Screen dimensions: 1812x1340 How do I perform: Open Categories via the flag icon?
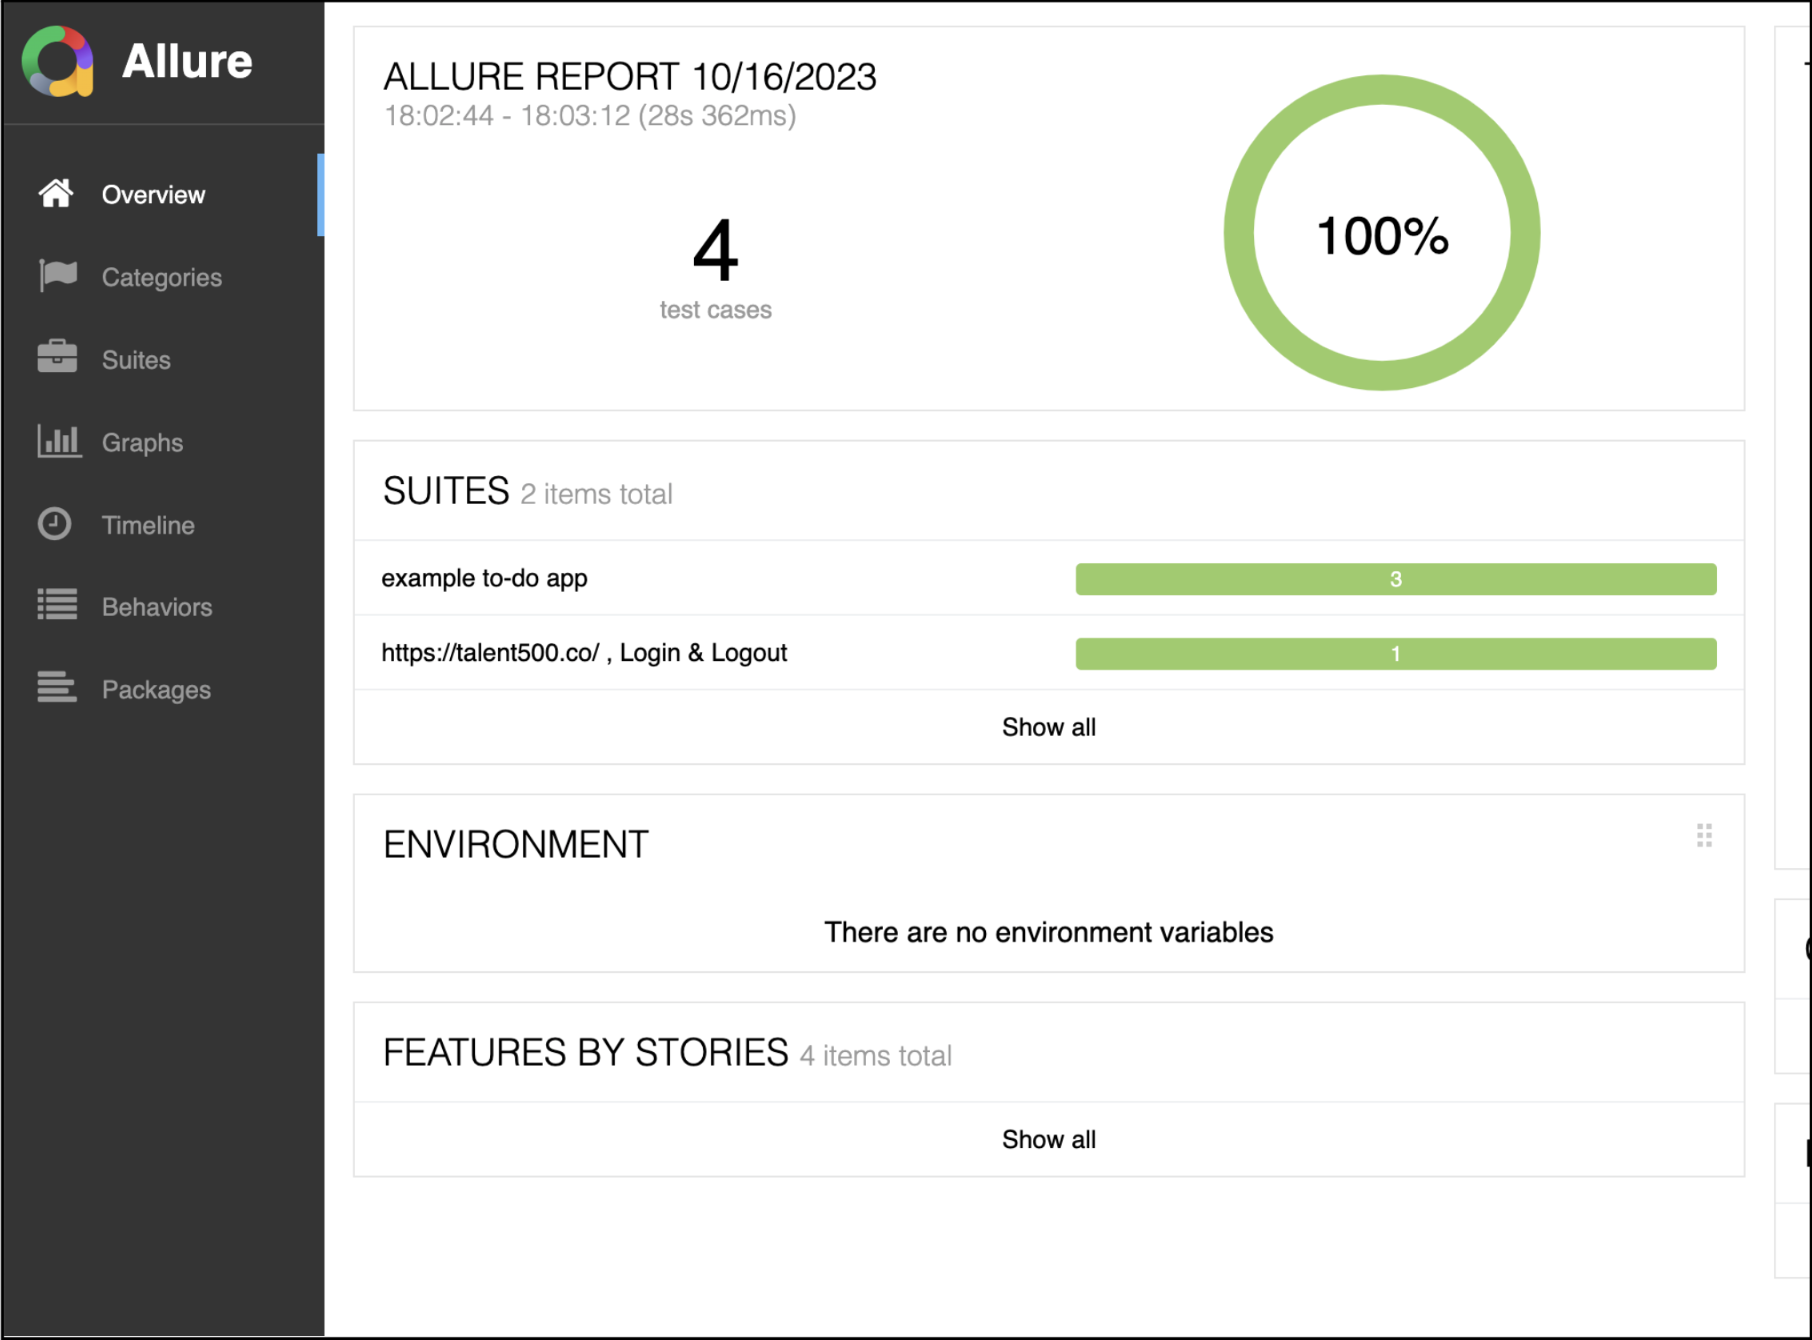(x=58, y=276)
